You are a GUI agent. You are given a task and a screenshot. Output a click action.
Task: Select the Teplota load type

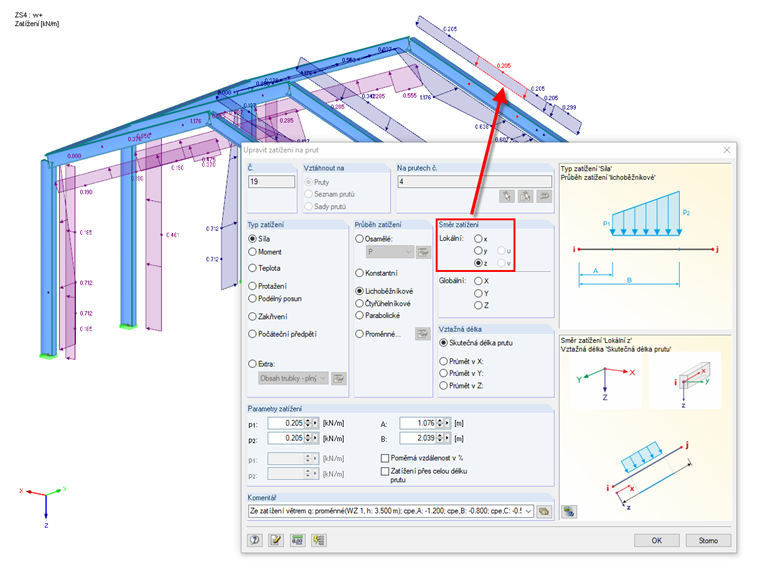[253, 268]
